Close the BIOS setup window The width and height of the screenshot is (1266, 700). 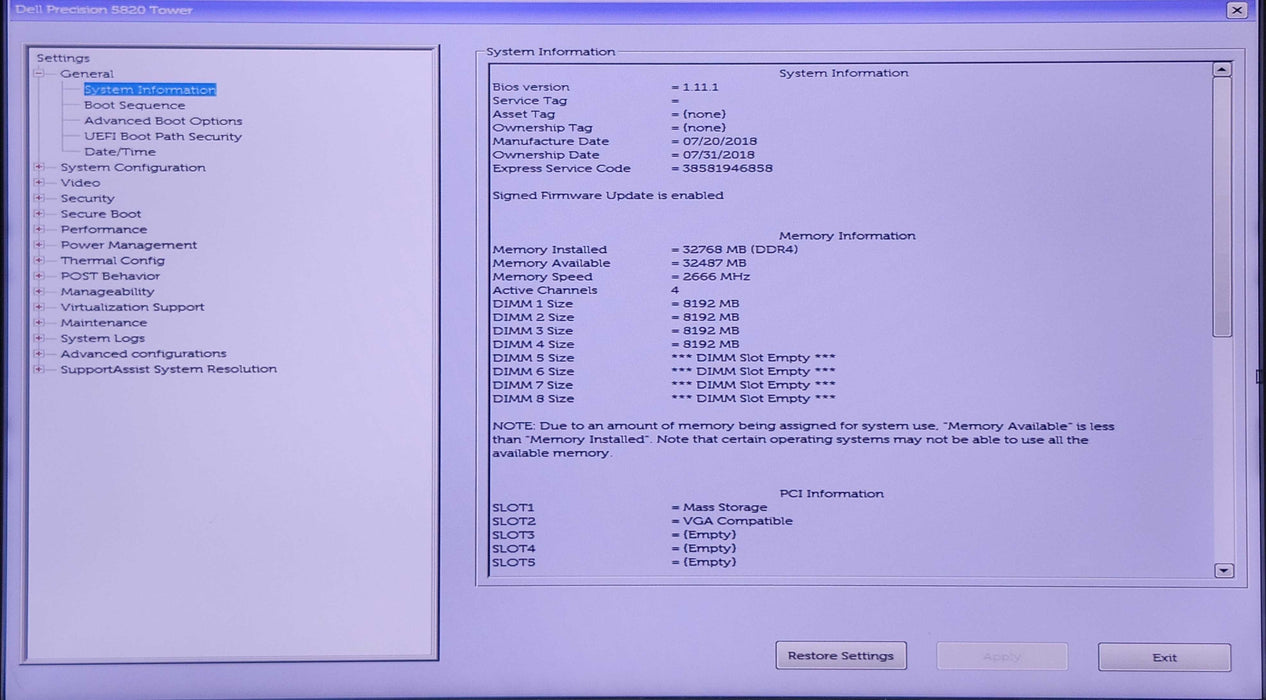(x=1237, y=10)
